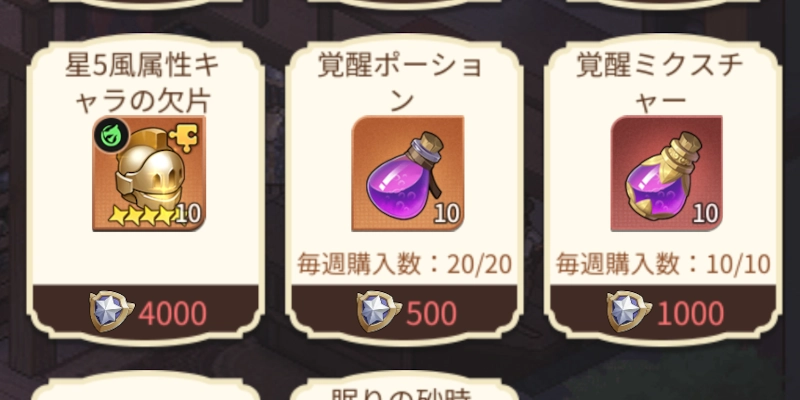Tap the green wind attribute badge
This screenshot has height=400, width=800.
[112, 136]
